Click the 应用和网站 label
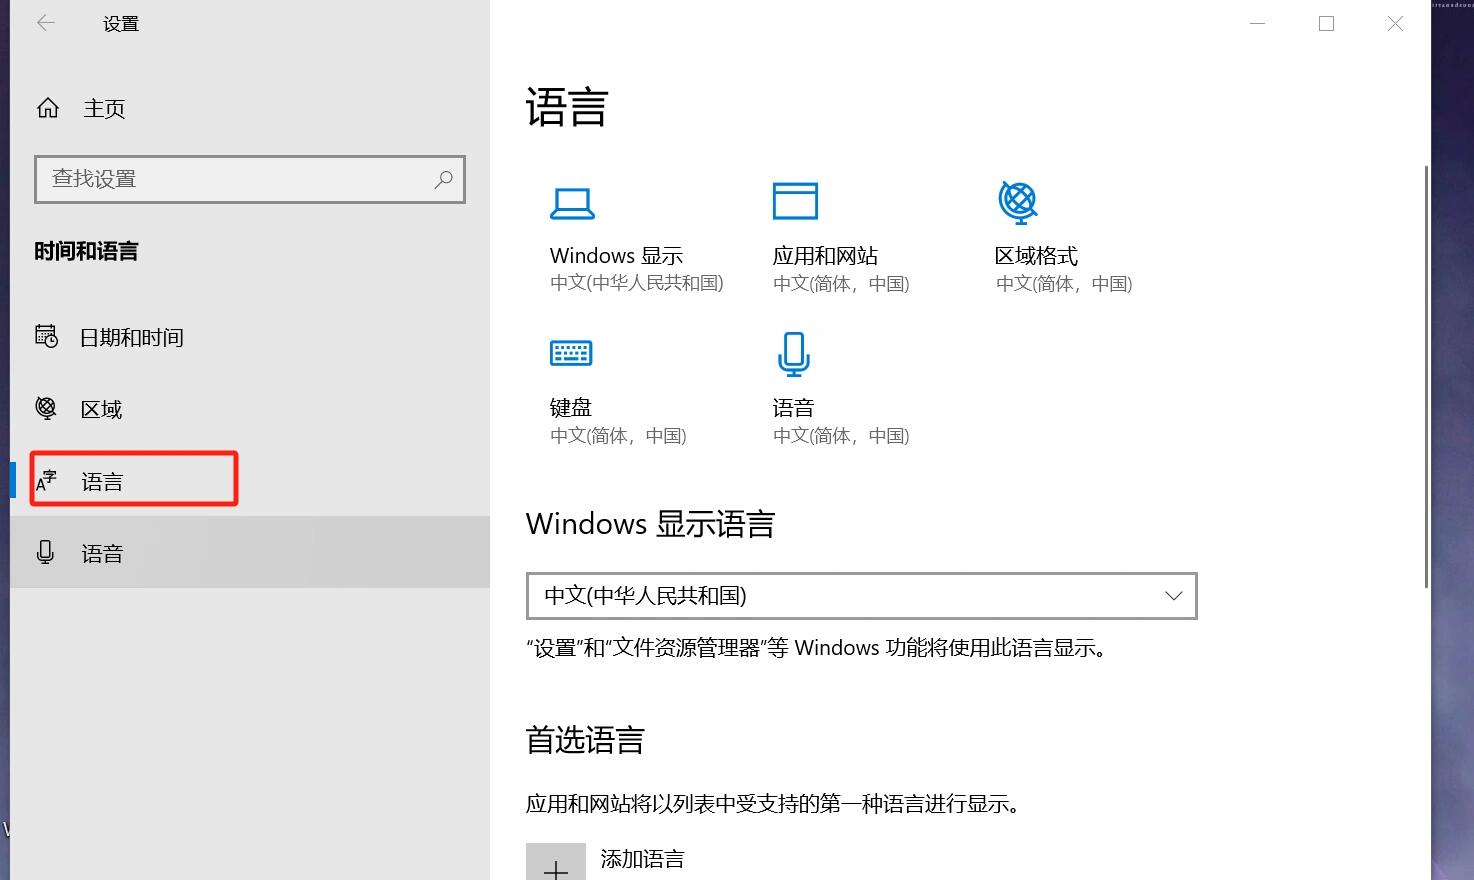 (x=825, y=256)
